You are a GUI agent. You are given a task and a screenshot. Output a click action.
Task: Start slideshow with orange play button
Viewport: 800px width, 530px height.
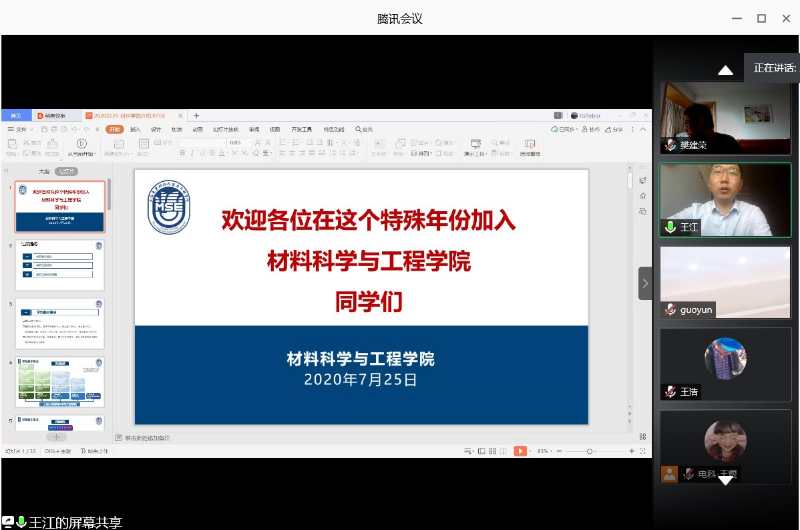coord(520,451)
